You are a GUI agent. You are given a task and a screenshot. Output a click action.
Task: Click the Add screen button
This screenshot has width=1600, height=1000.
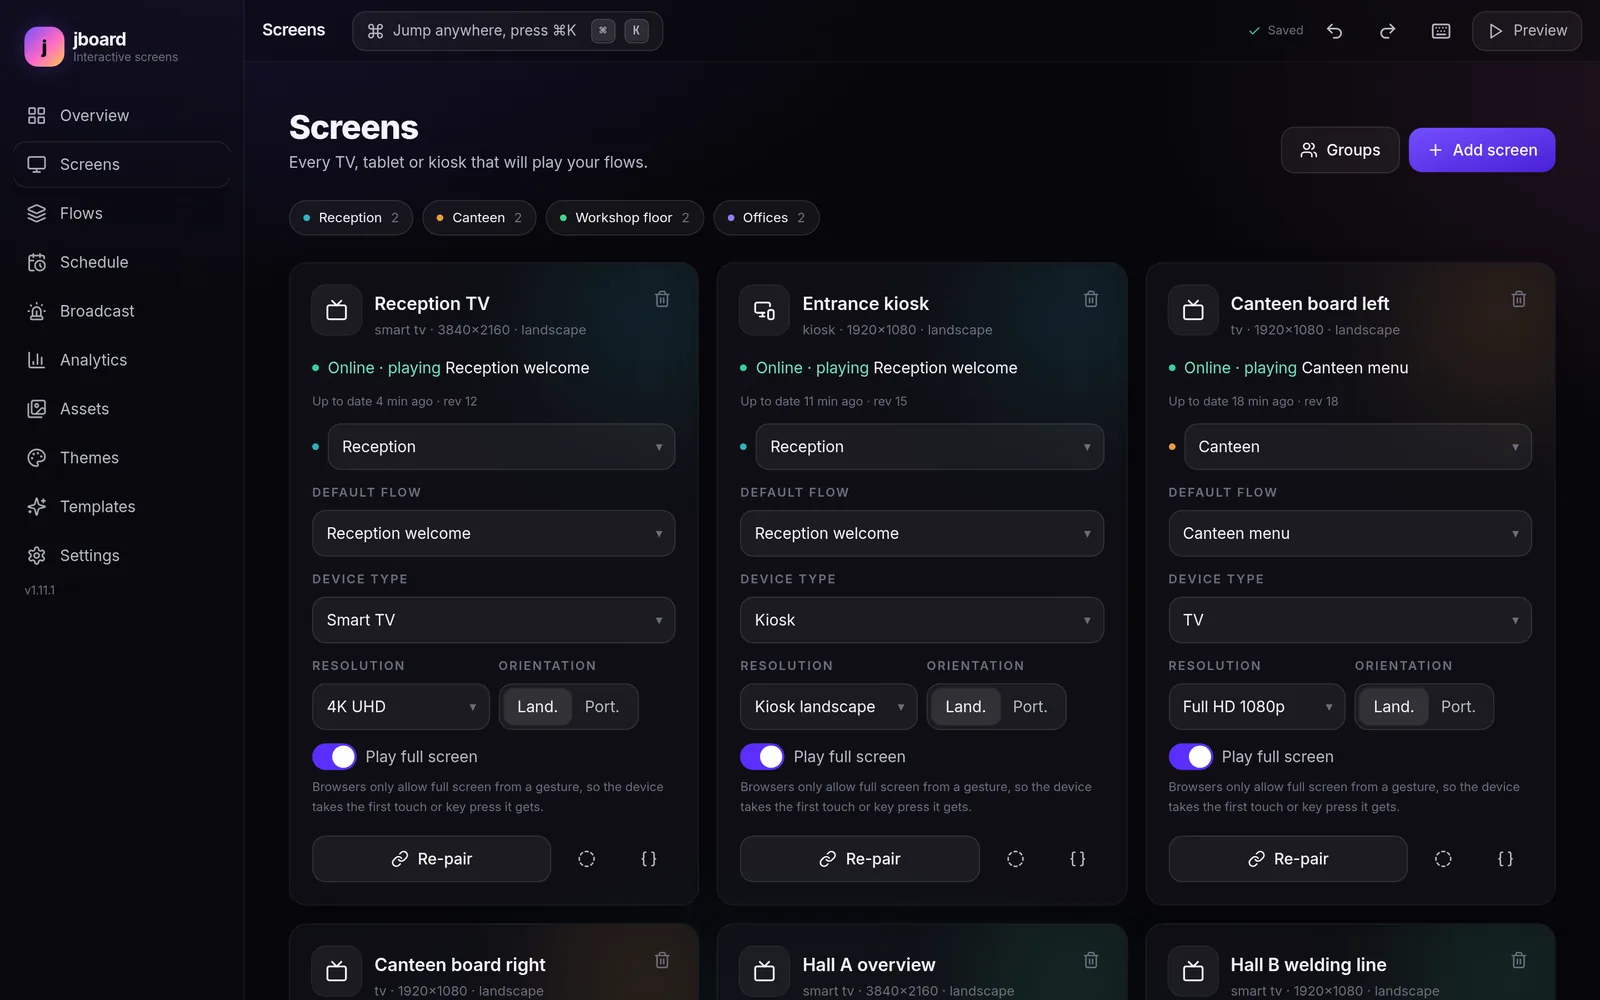click(1482, 150)
